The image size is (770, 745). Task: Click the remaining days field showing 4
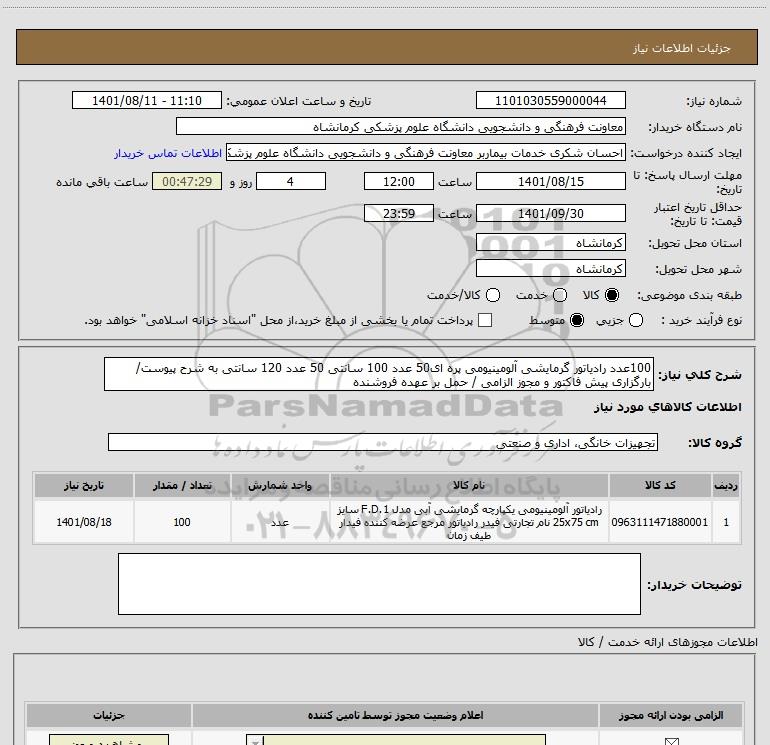[291, 182]
